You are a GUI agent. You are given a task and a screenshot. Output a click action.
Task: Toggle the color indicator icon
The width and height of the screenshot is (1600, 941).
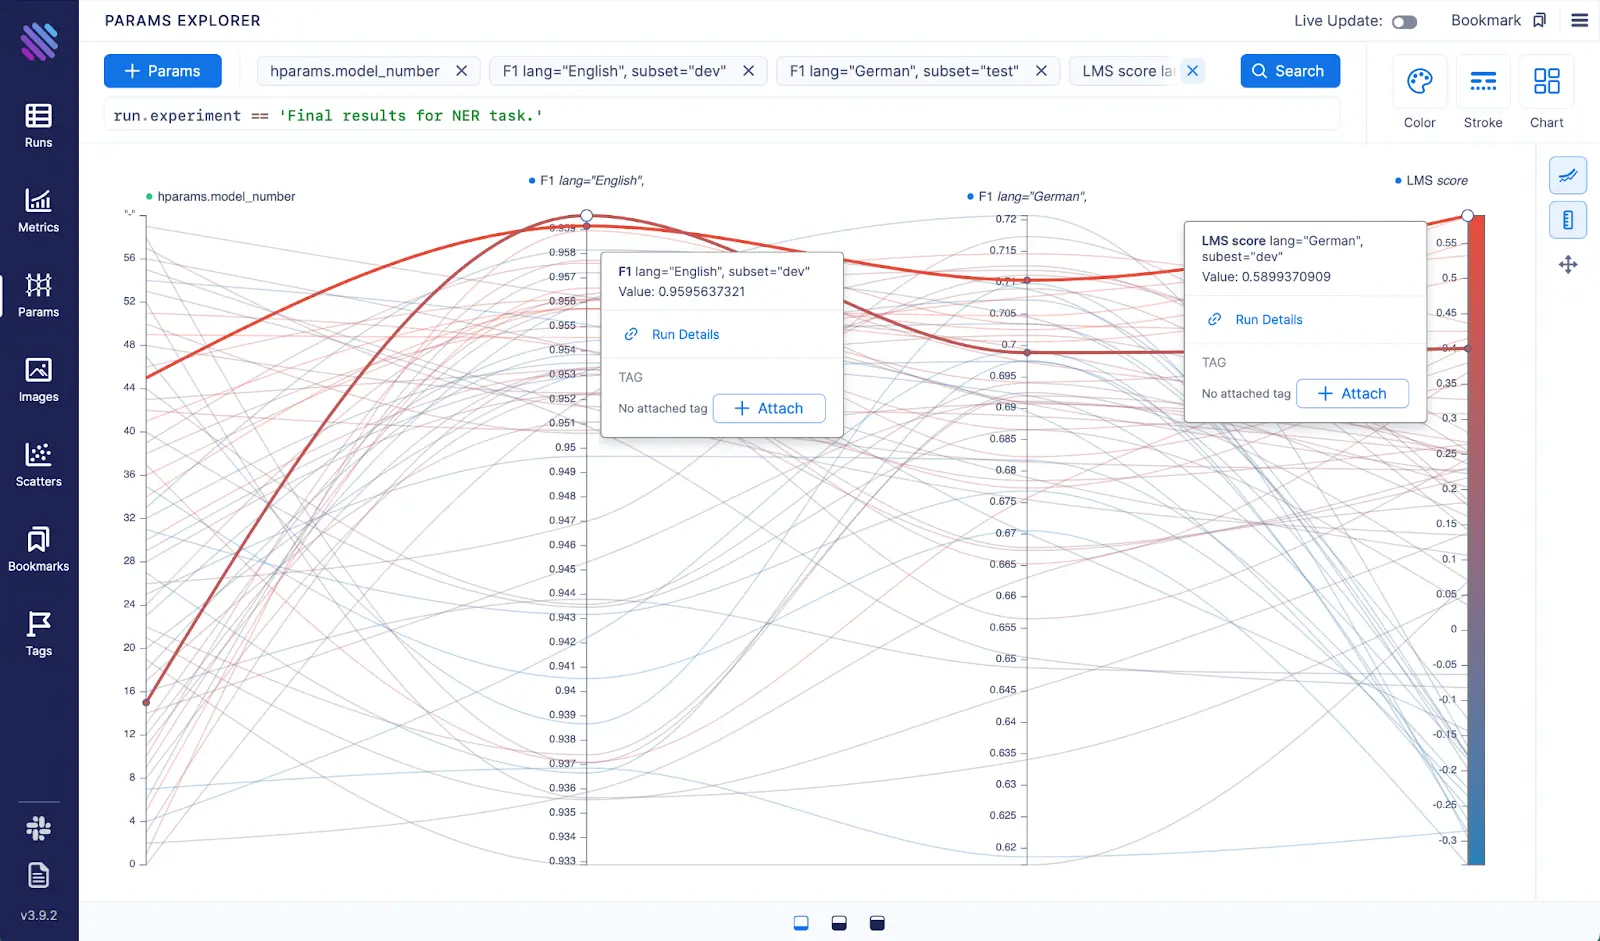(1568, 220)
